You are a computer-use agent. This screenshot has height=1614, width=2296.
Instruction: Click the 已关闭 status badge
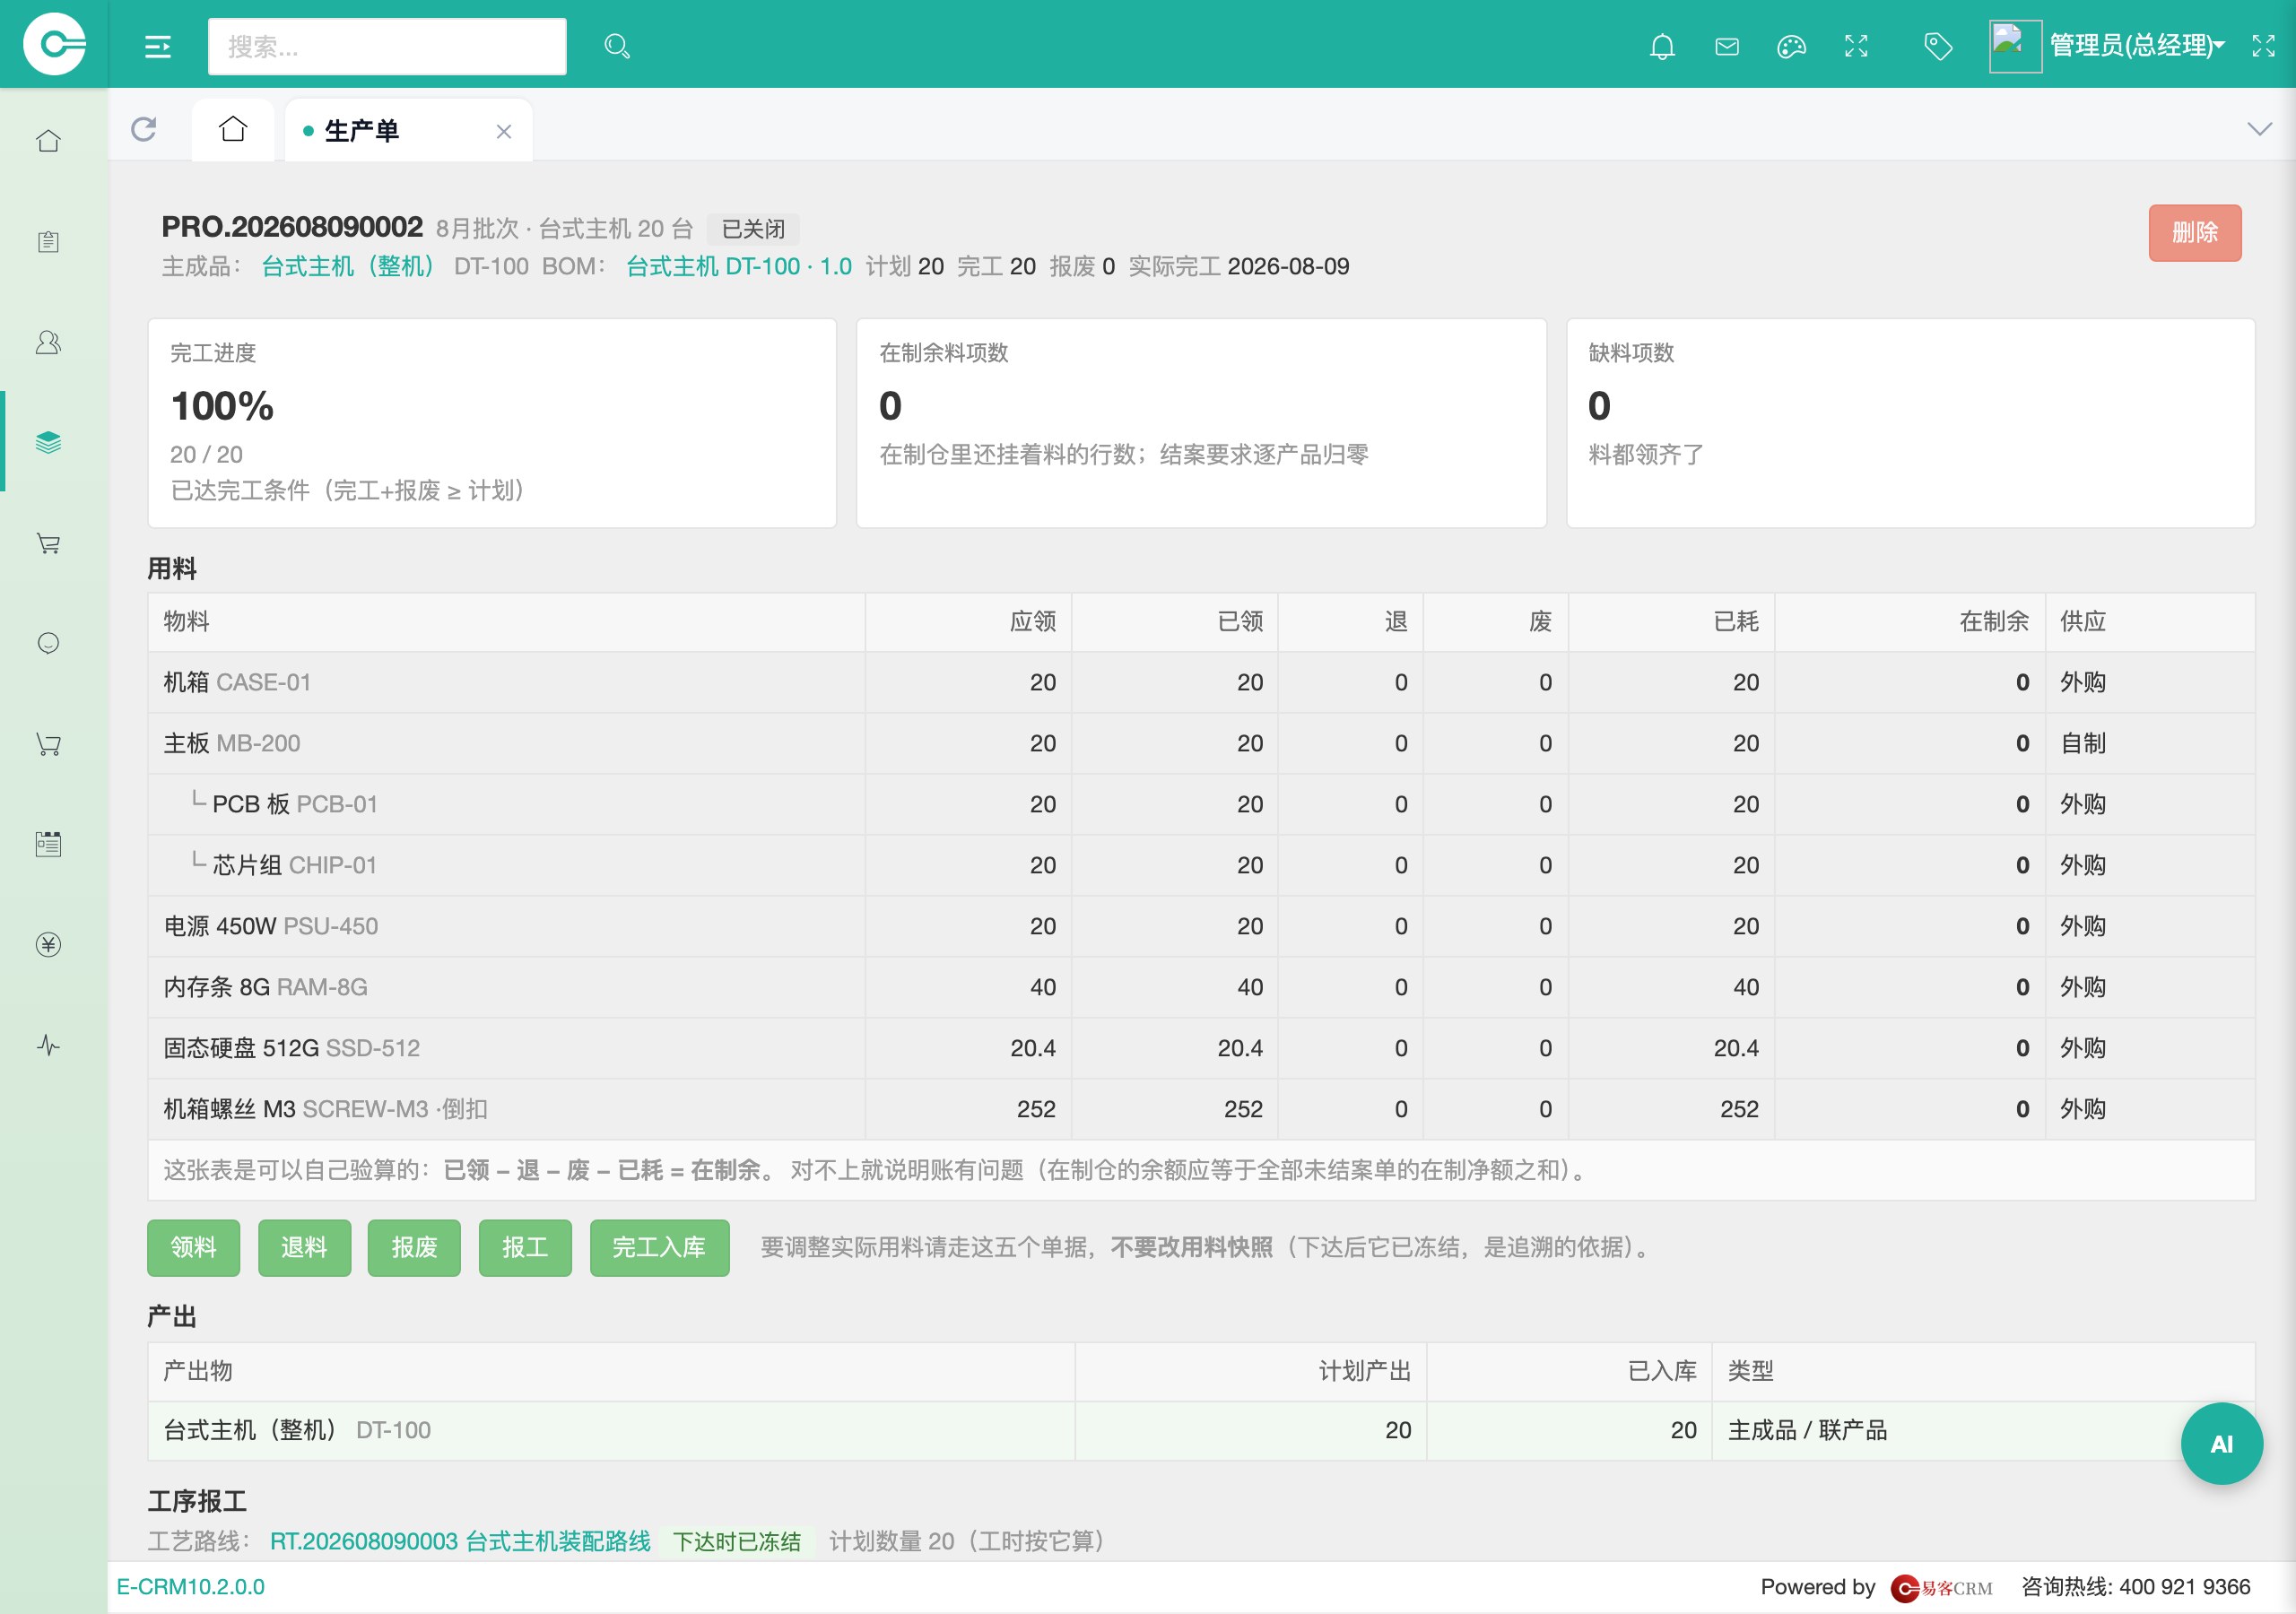coord(753,229)
